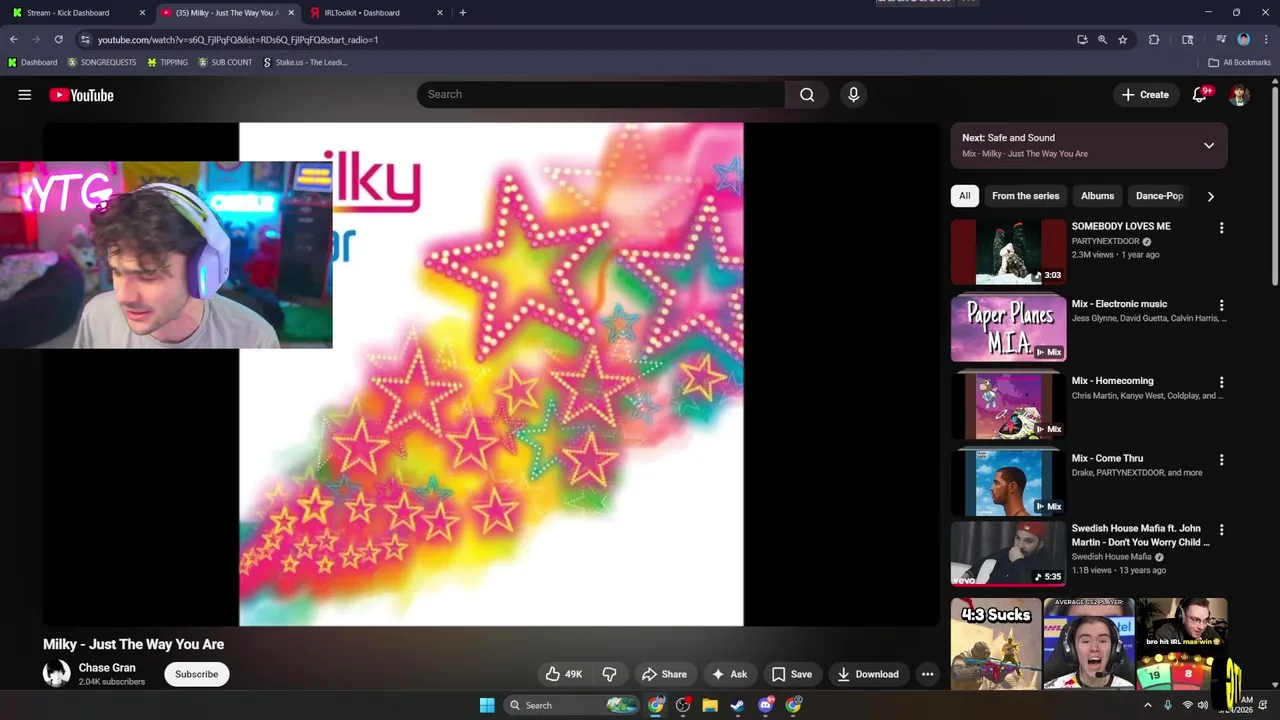Open more actions ellipsis under video

pyautogui.click(x=927, y=674)
